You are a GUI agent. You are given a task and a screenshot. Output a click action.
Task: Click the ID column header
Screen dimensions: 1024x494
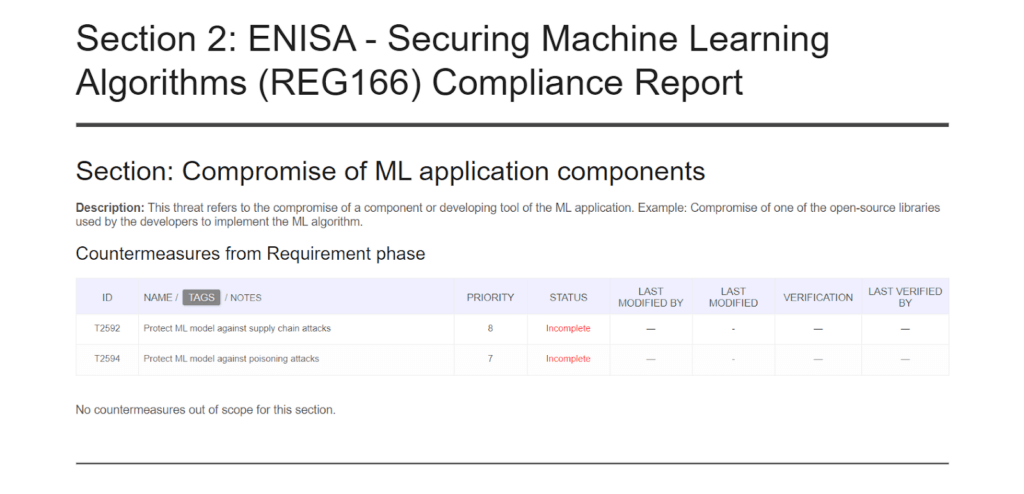point(107,297)
